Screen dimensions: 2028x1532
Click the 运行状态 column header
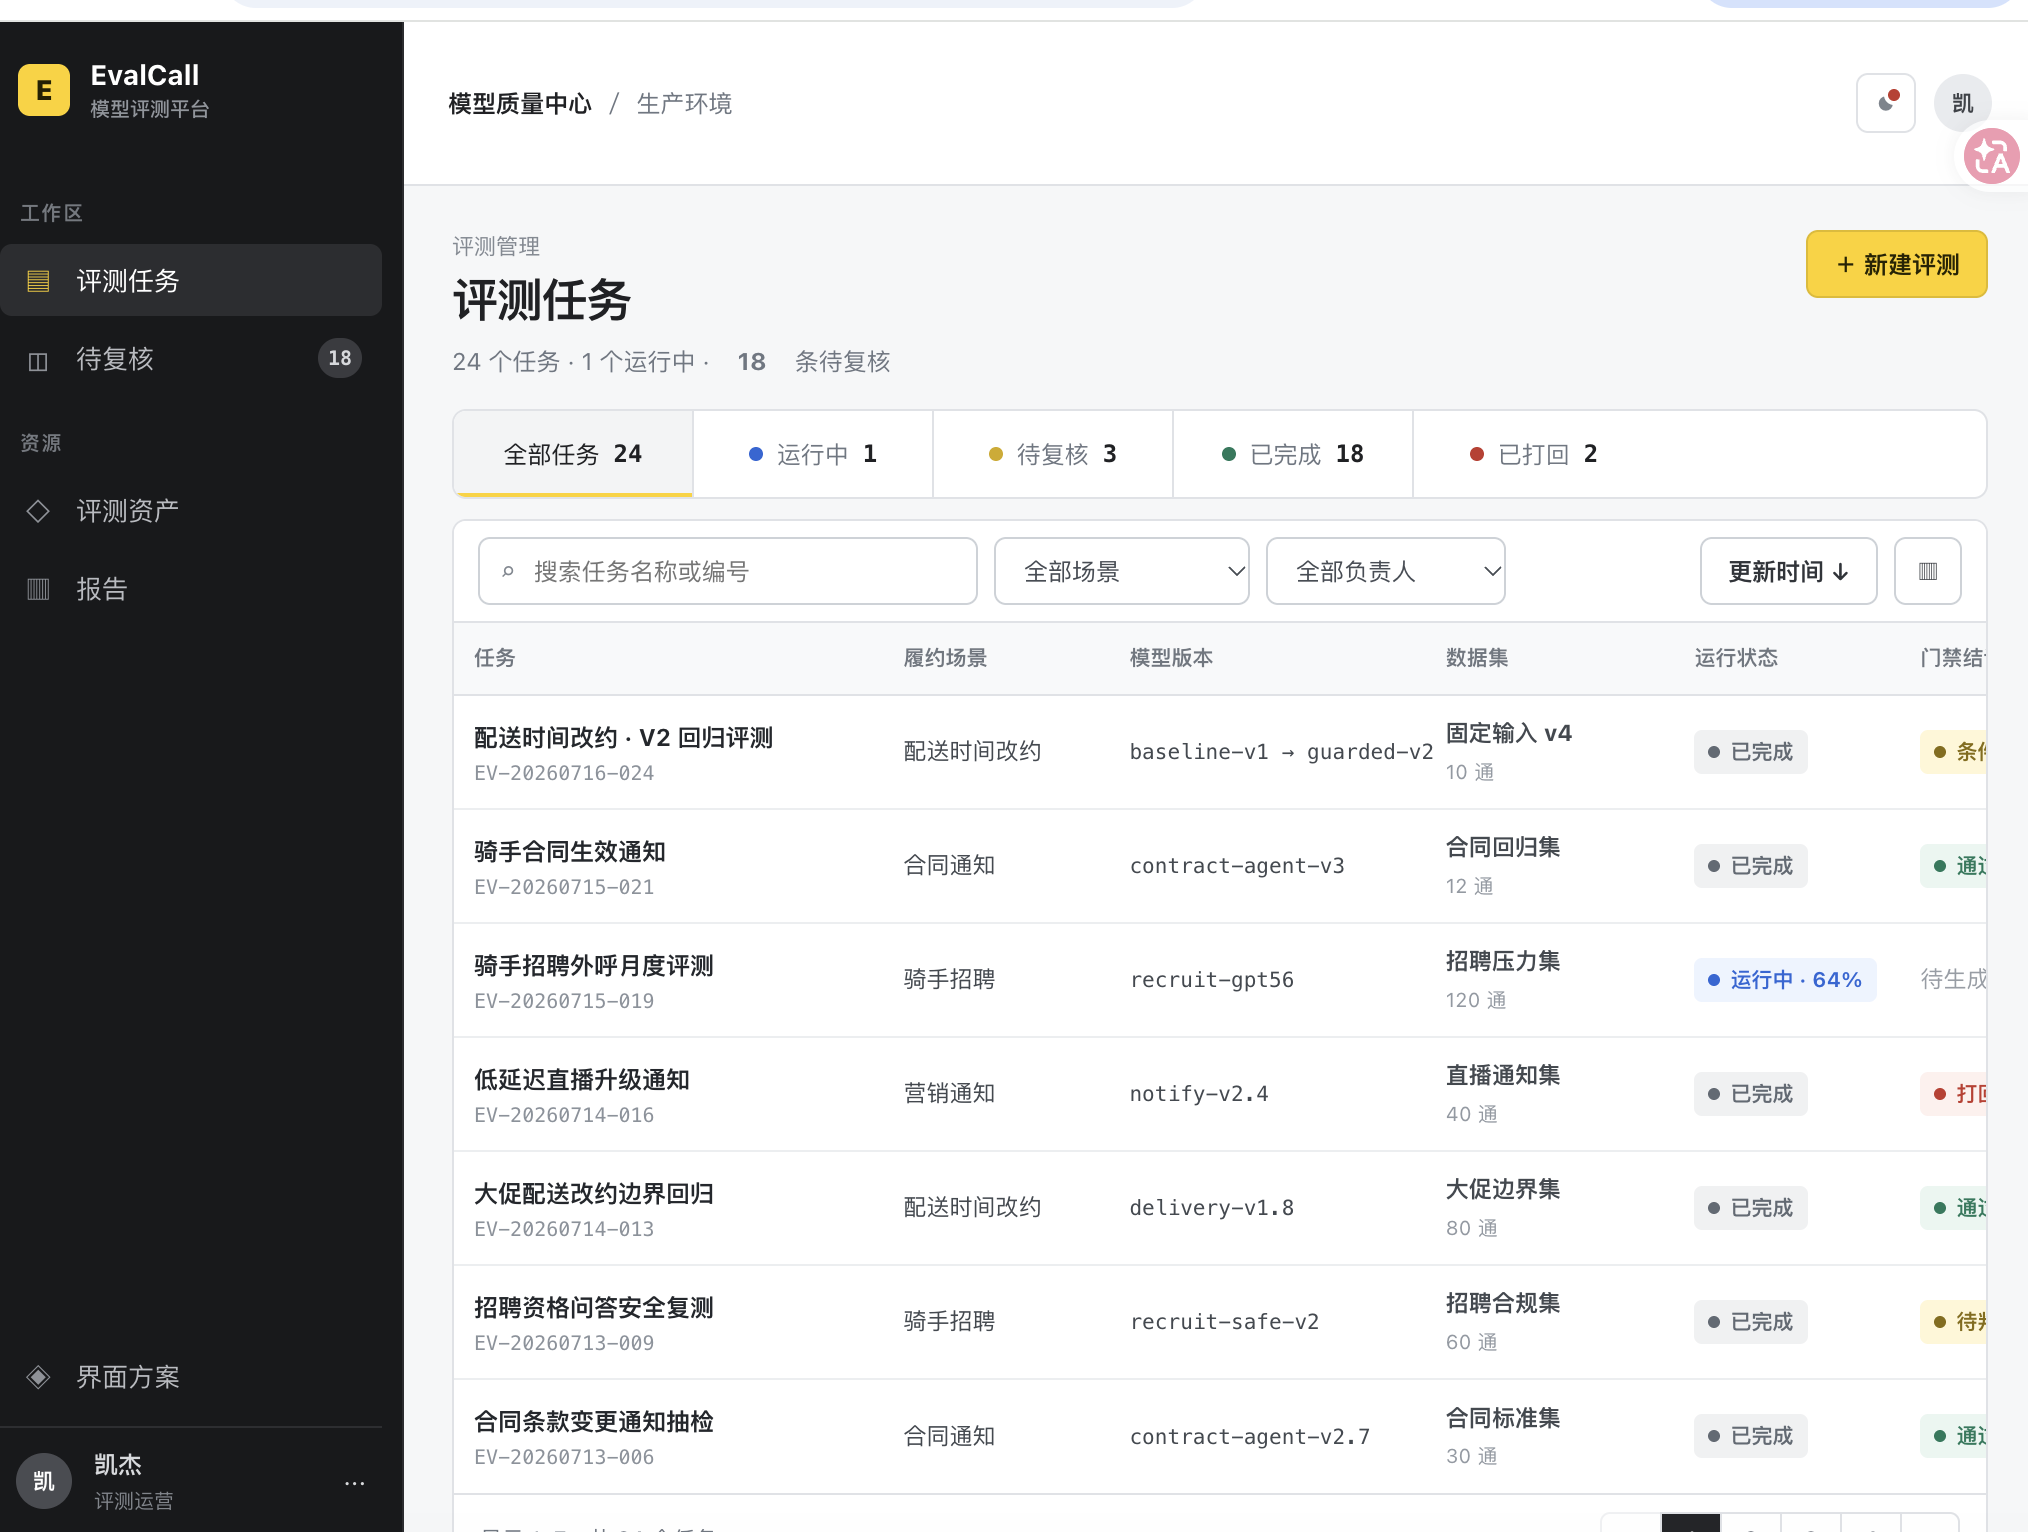[1736, 658]
